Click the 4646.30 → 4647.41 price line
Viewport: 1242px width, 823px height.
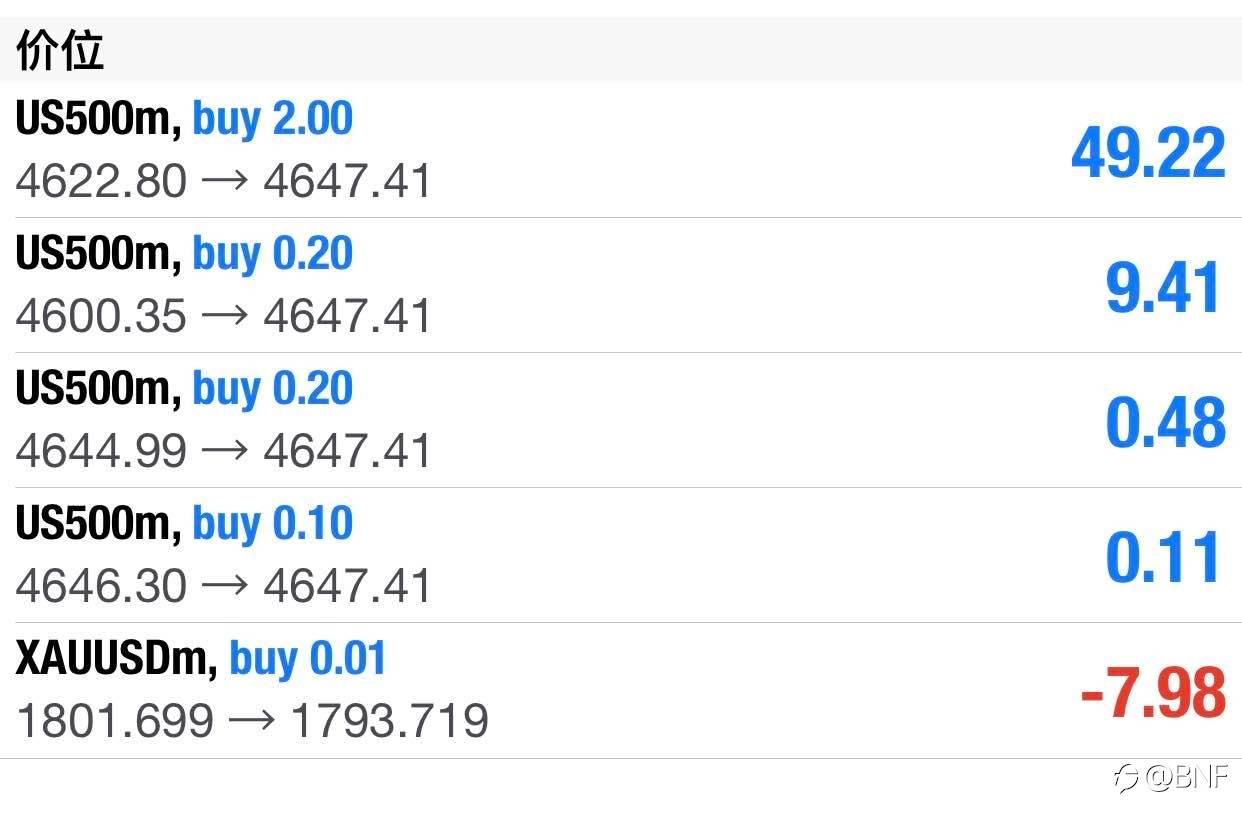(223, 587)
